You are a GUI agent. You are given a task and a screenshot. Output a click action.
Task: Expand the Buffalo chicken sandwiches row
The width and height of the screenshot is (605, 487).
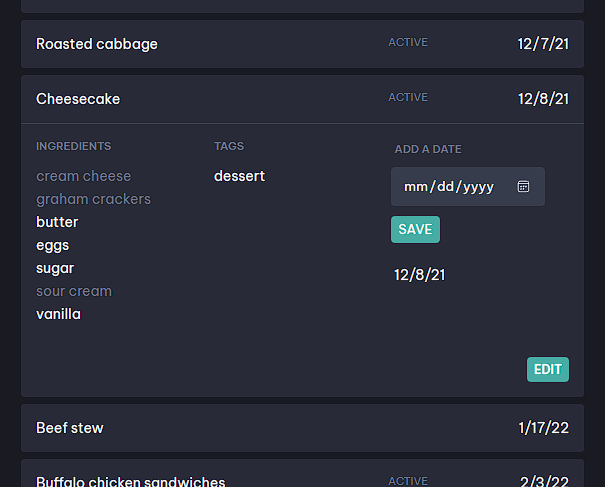[x=302, y=473]
